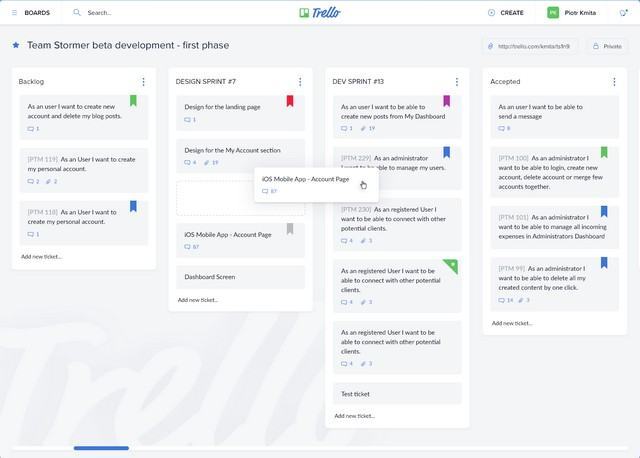Click the blue bookmark on the PTM 101 card
The image size is (640, 458).
(x=604, y=211)
